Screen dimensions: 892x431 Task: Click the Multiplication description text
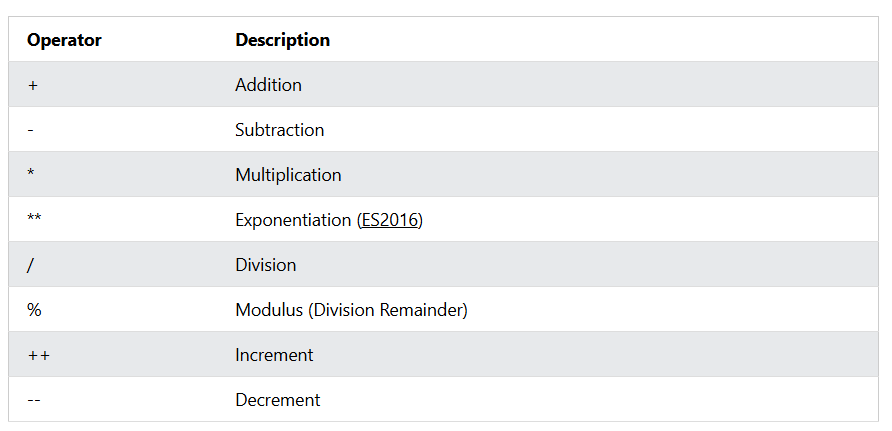(x=288, y=175)
